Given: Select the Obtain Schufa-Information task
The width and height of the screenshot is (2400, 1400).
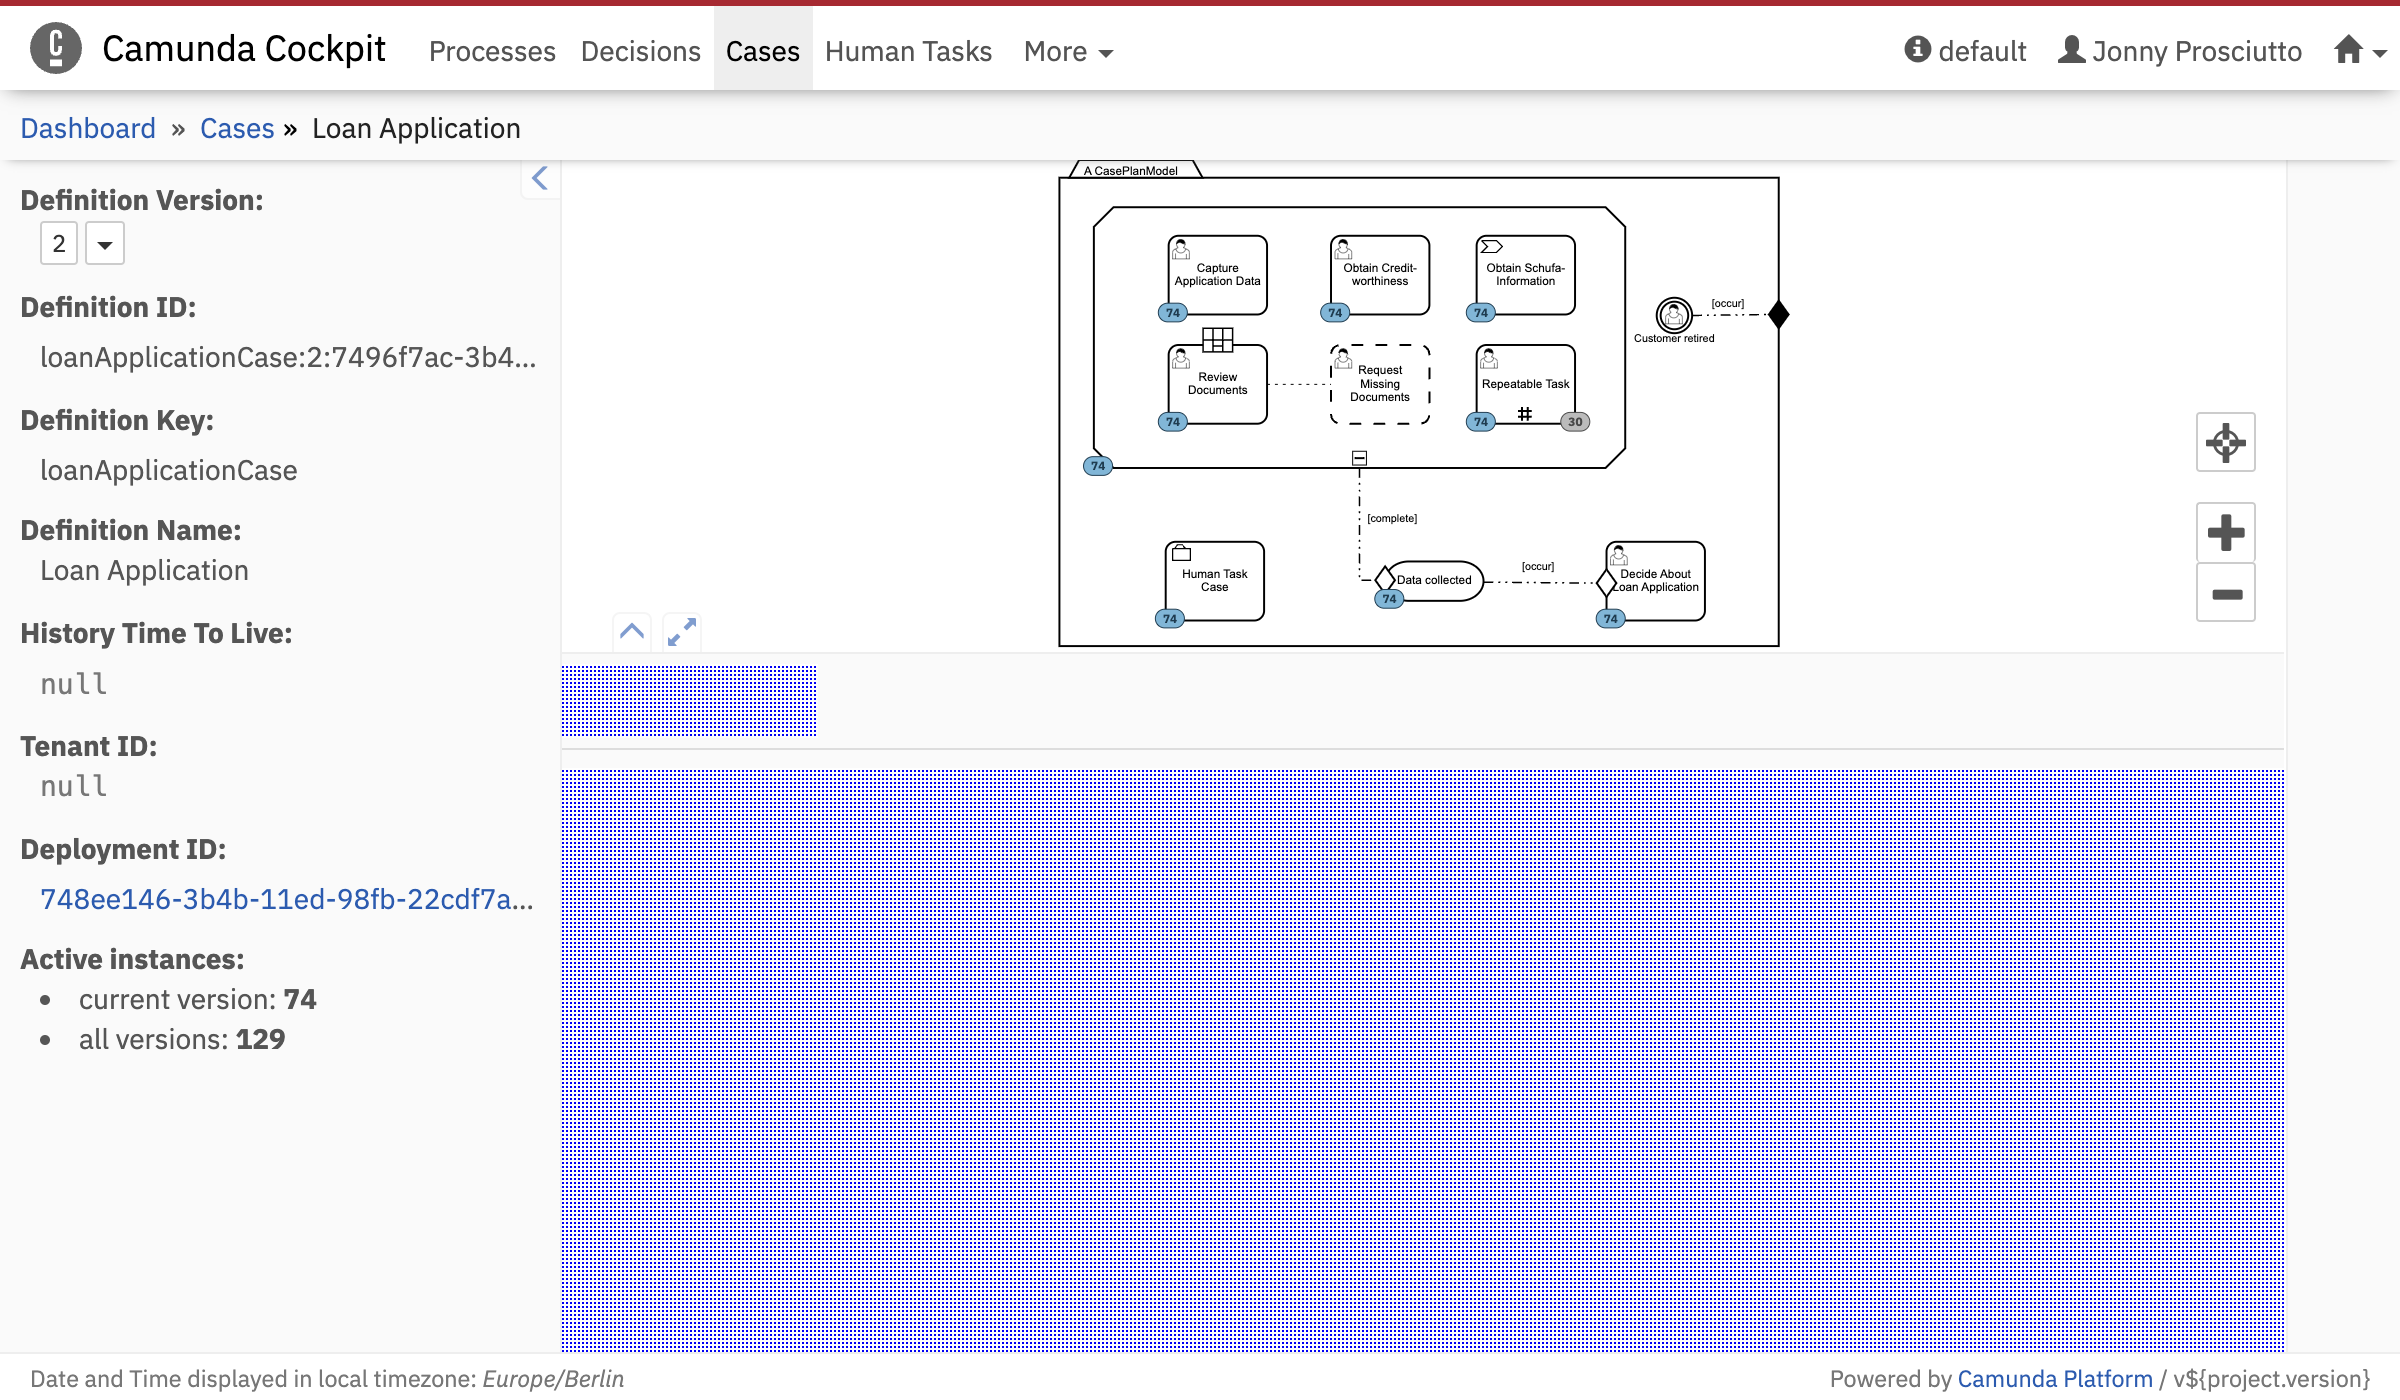Looking at the screenshot, I should [1526, 275].
